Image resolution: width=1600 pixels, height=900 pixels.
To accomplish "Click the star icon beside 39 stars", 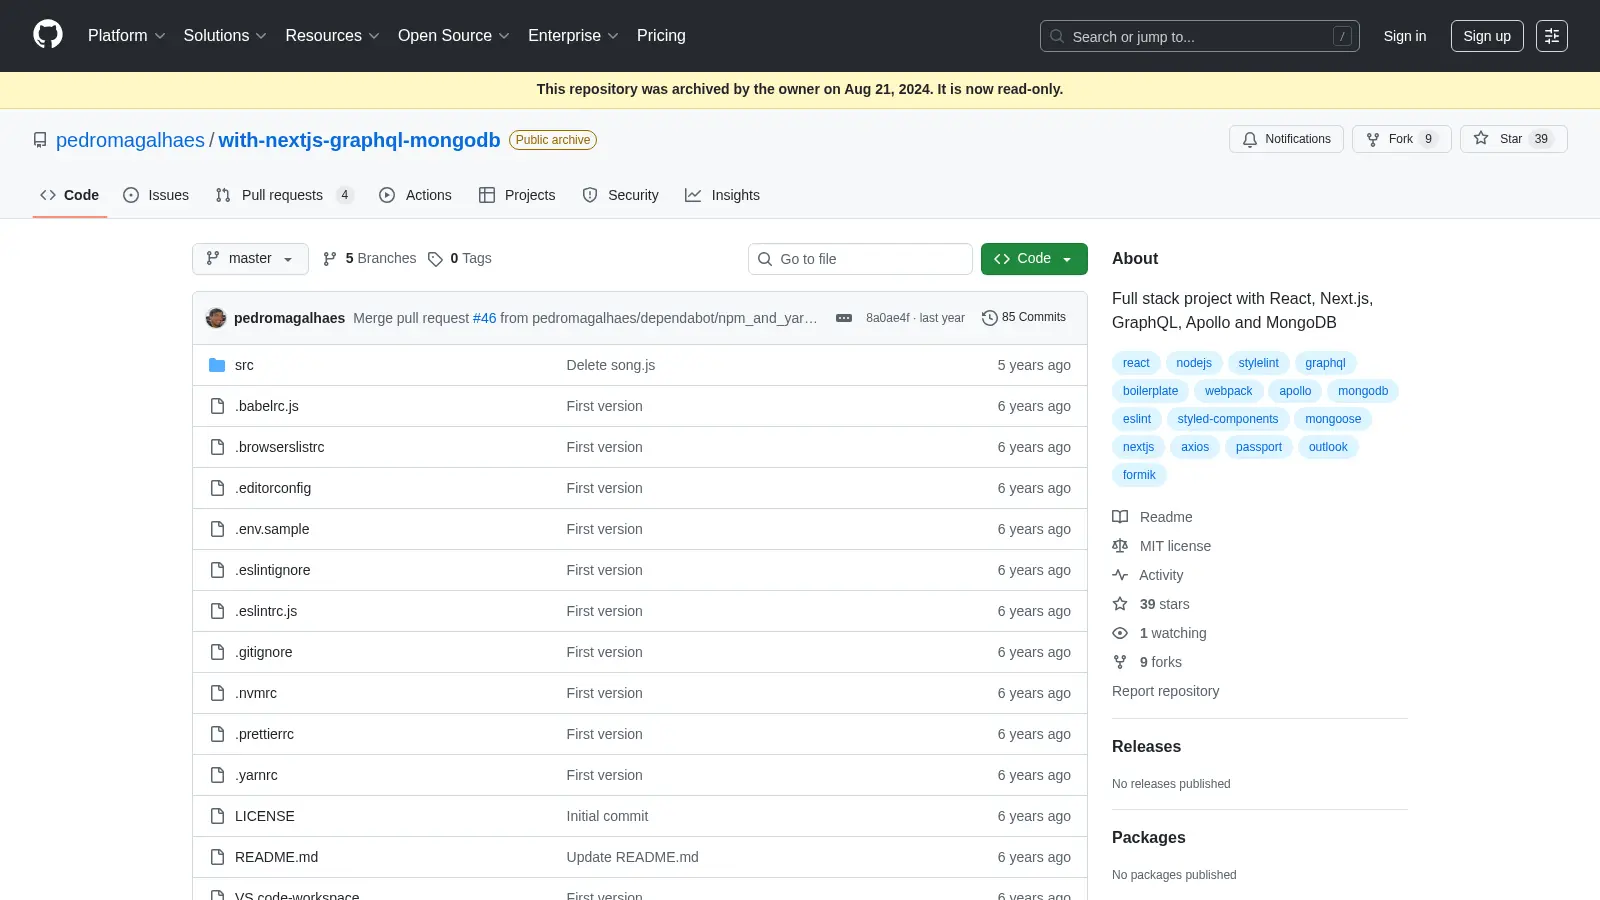I will point(1120,604).
